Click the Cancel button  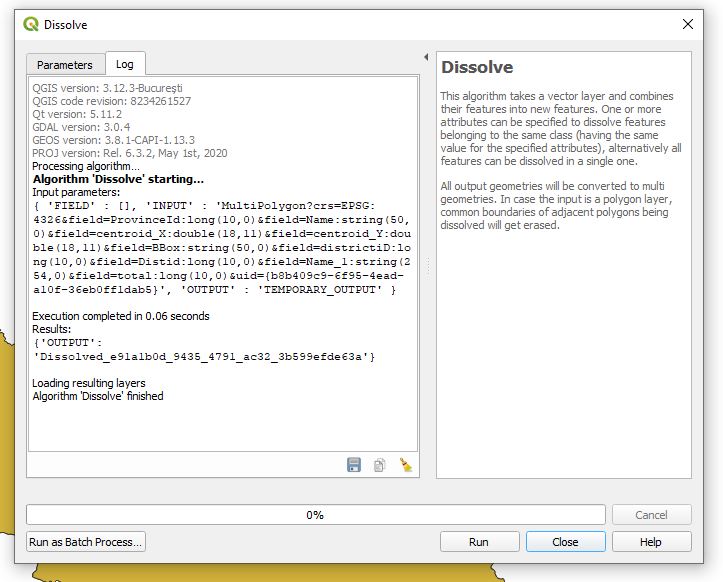[x=651, y=515]
